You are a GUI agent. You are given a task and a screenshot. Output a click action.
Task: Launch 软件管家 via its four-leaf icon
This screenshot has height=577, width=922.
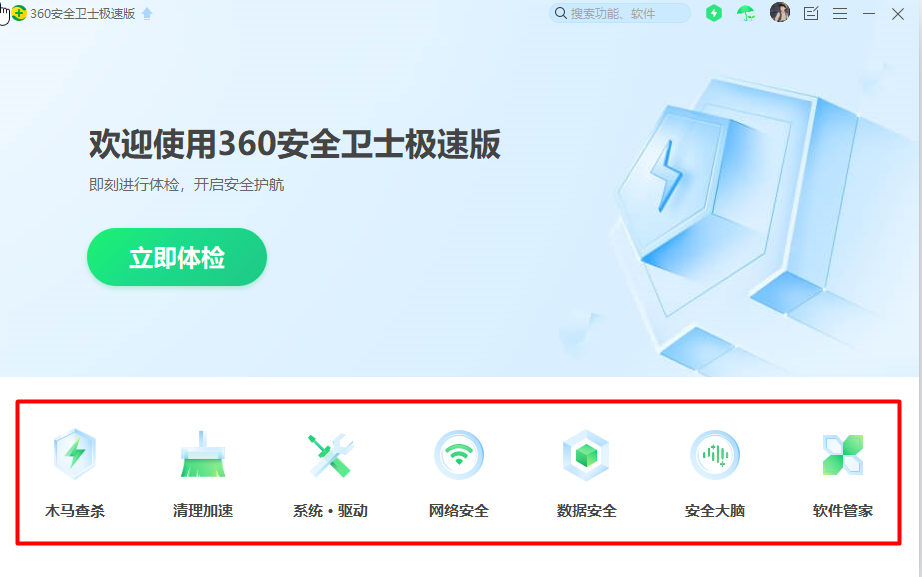(x=843, y=455)
